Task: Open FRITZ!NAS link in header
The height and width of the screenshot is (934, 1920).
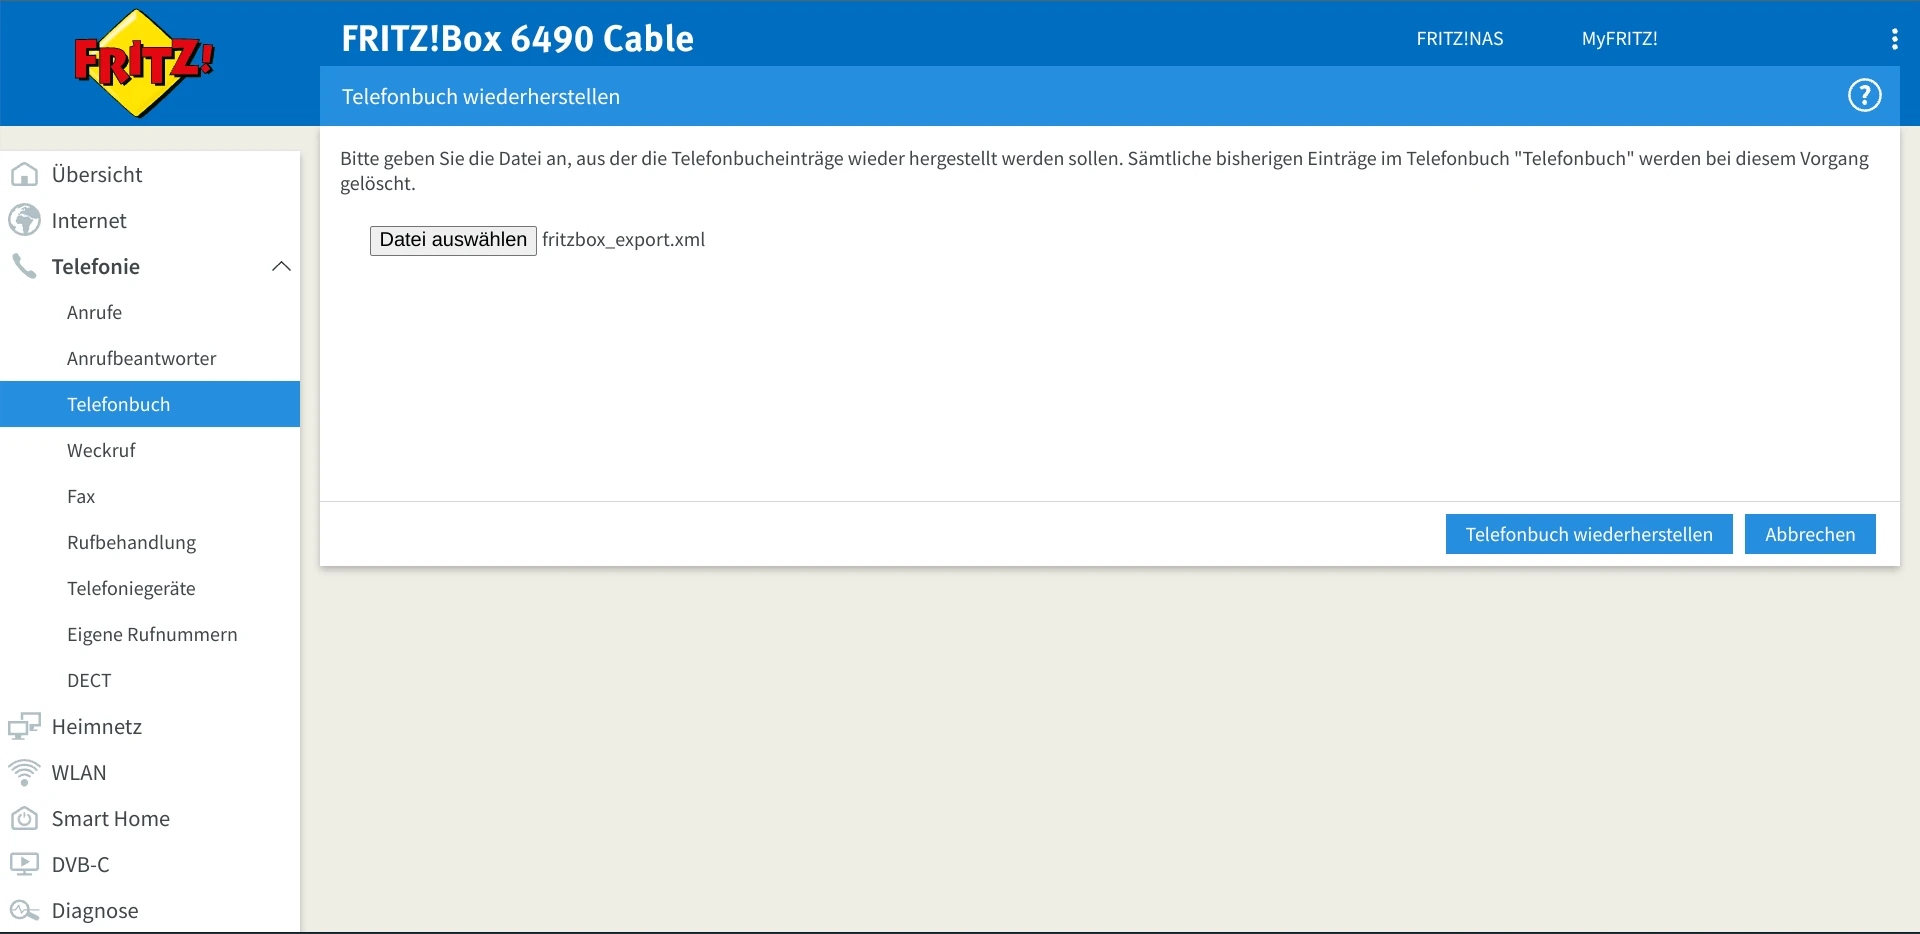Action: tap(1459, 39)
